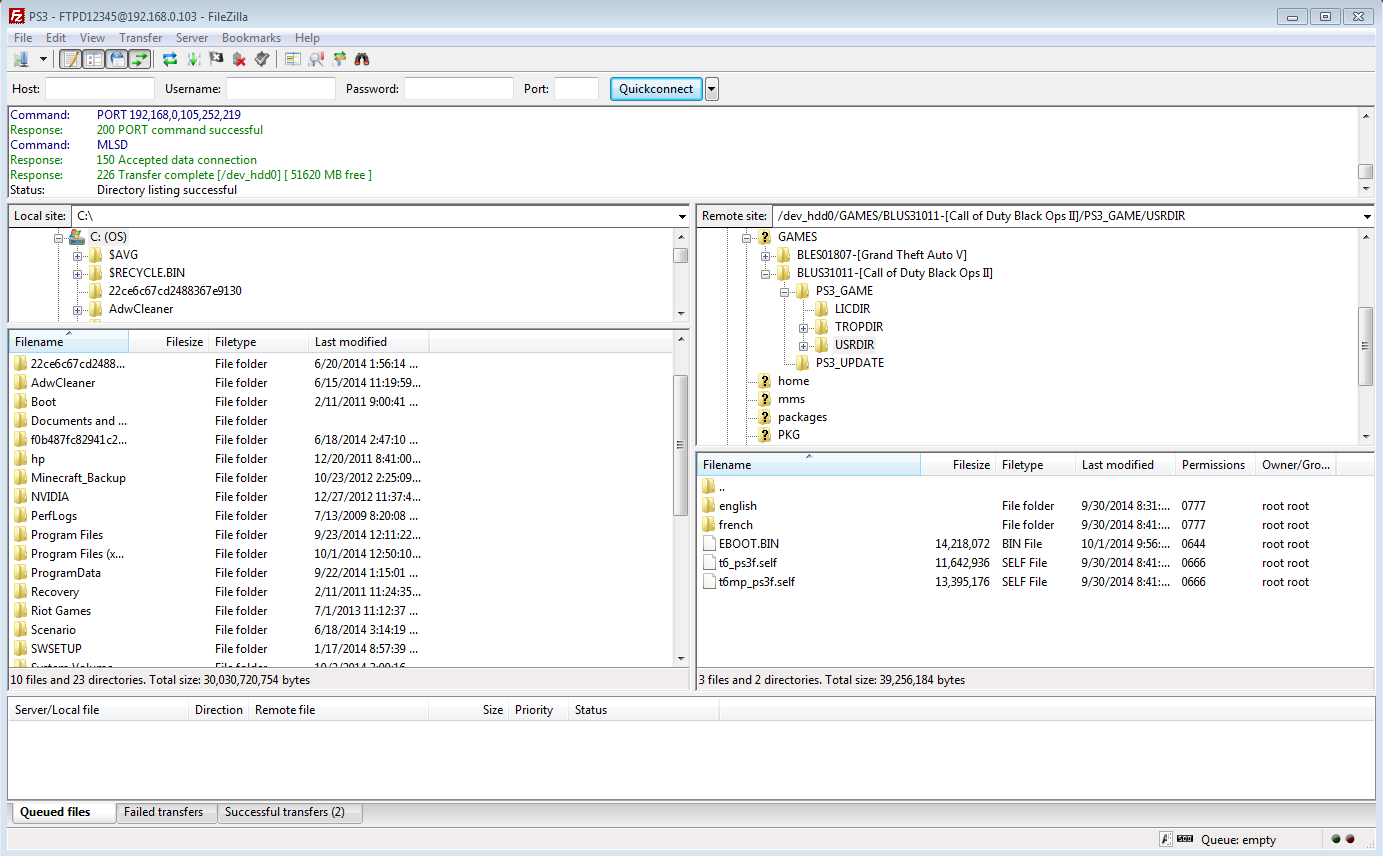Click the Quickconnect button
Viewport: 1383px width, 856px height.
pyautogui.click(x=656, y=89)
